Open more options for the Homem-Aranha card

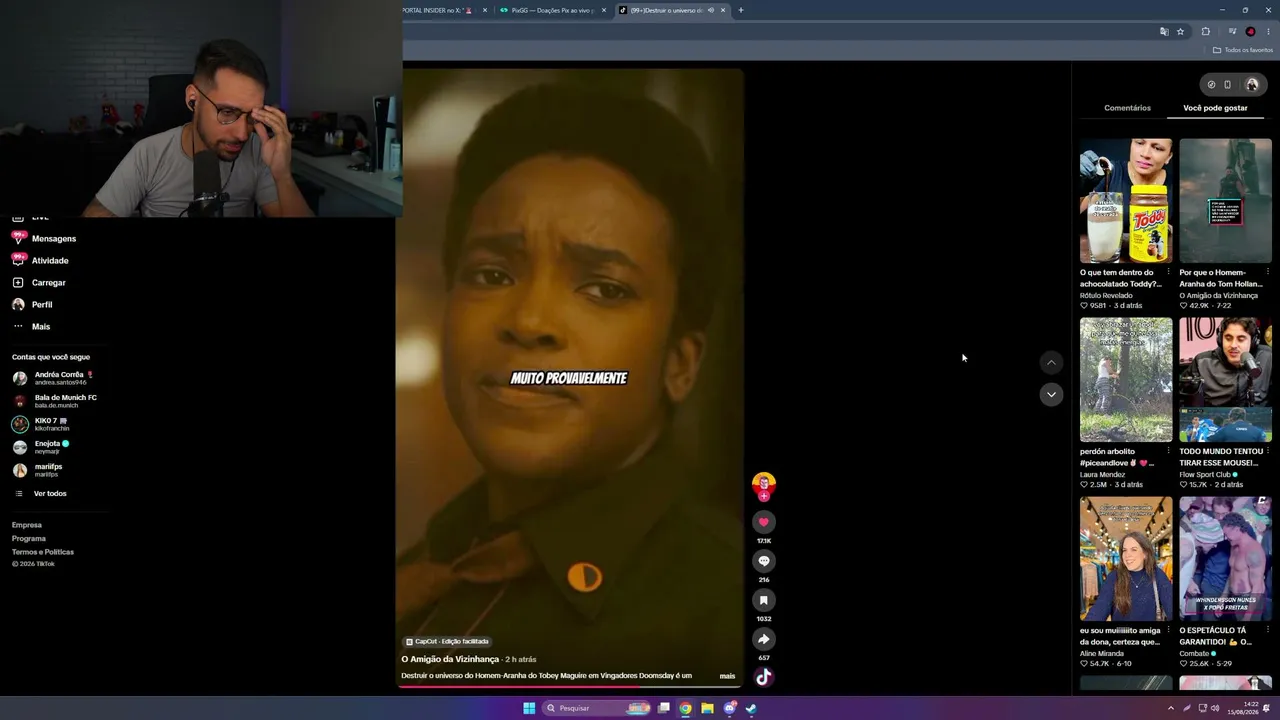click(1267, 272)
